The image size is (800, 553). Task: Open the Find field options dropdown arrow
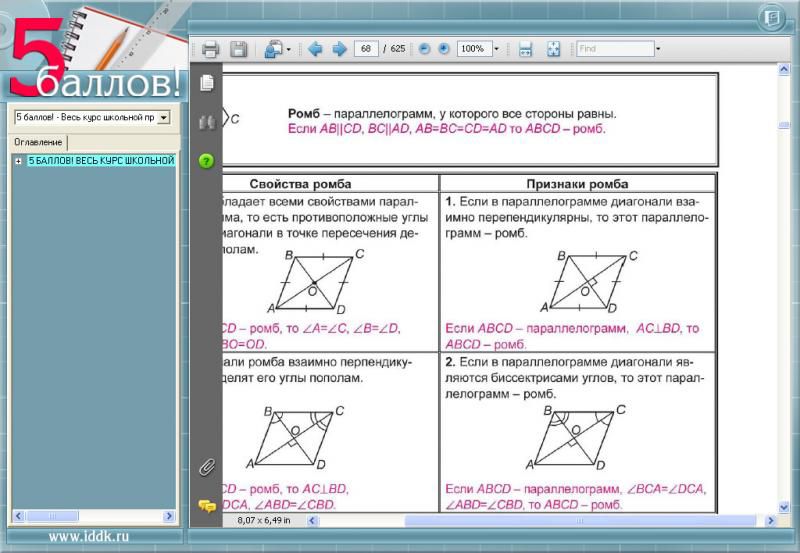[x=657, y=48]
